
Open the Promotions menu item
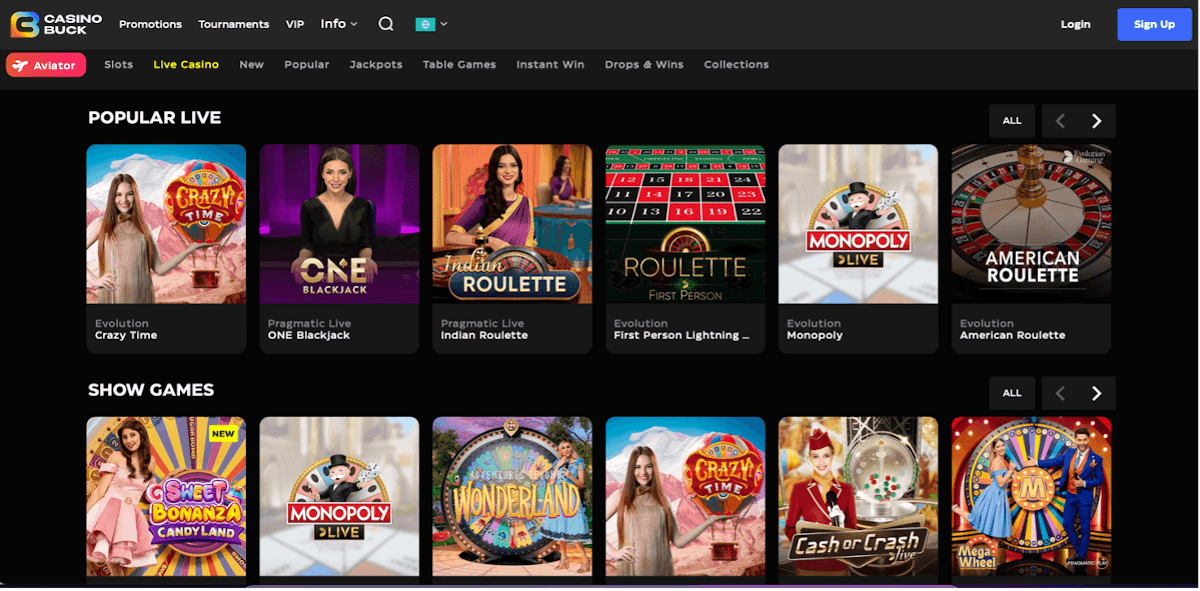150,24
